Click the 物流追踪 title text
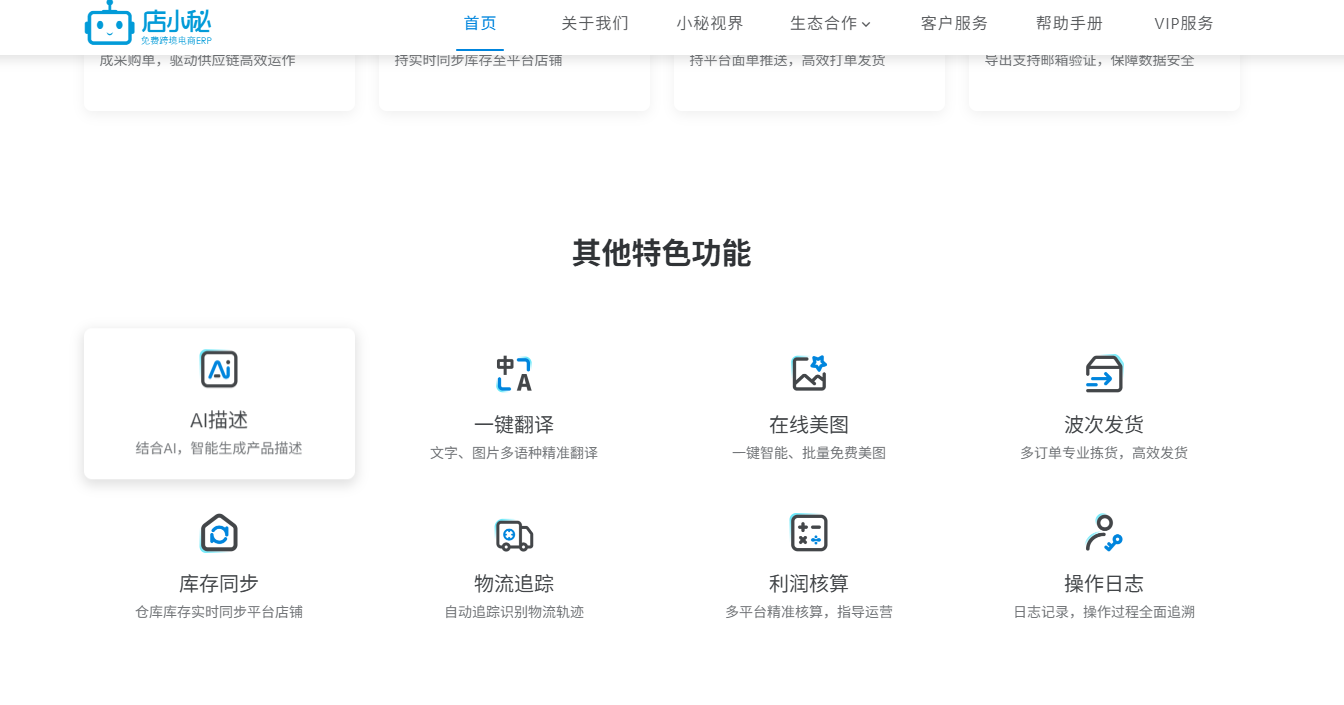This screenshot has width=1344, height=705. (x=514, y=583)
